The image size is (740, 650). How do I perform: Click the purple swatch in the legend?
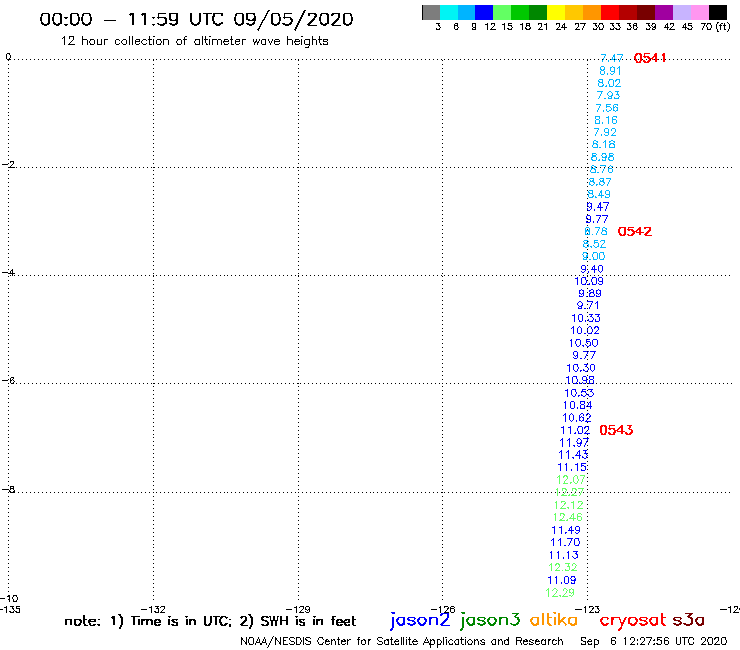tap(664, 12)
